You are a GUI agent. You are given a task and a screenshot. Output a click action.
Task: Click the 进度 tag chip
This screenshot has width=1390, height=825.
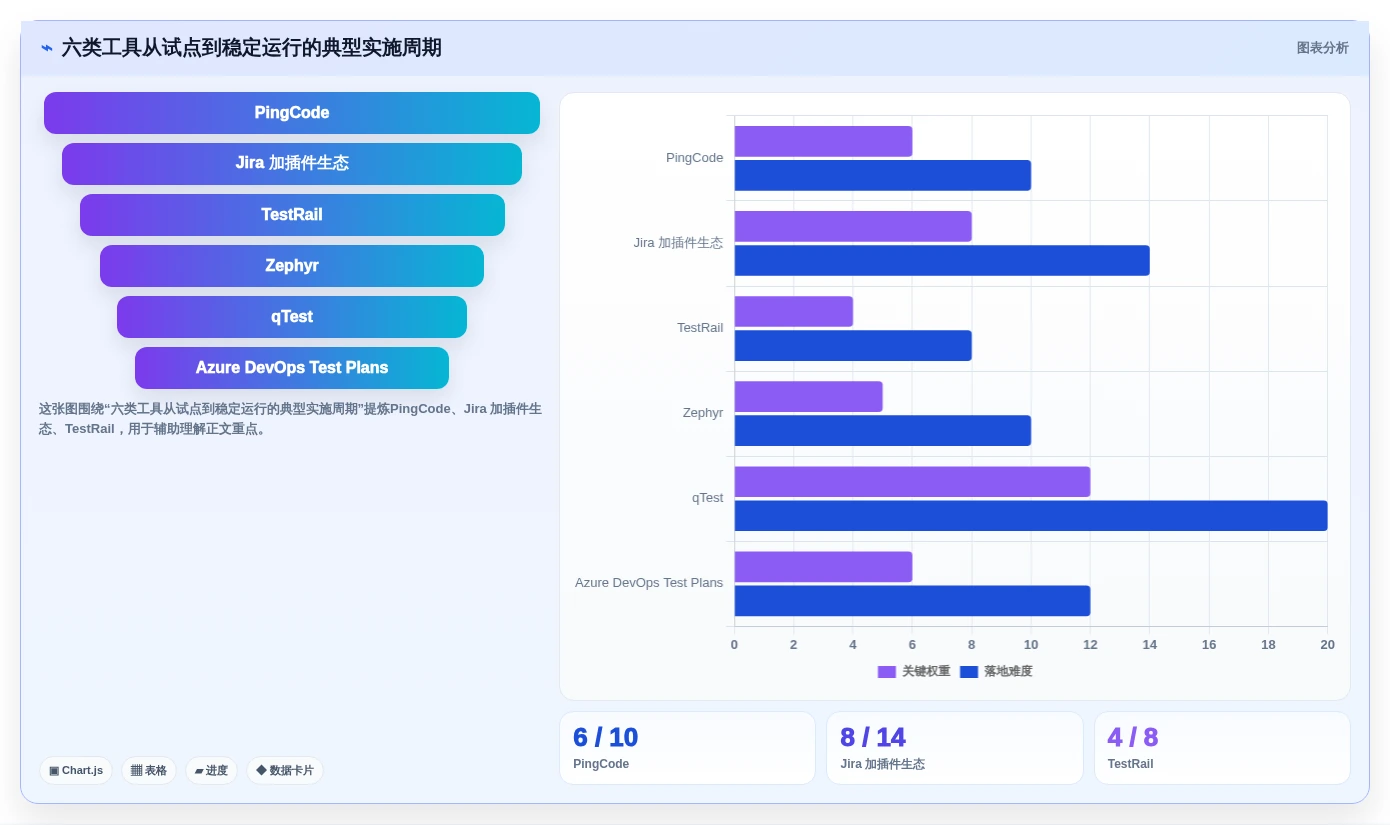coord(211,770)
